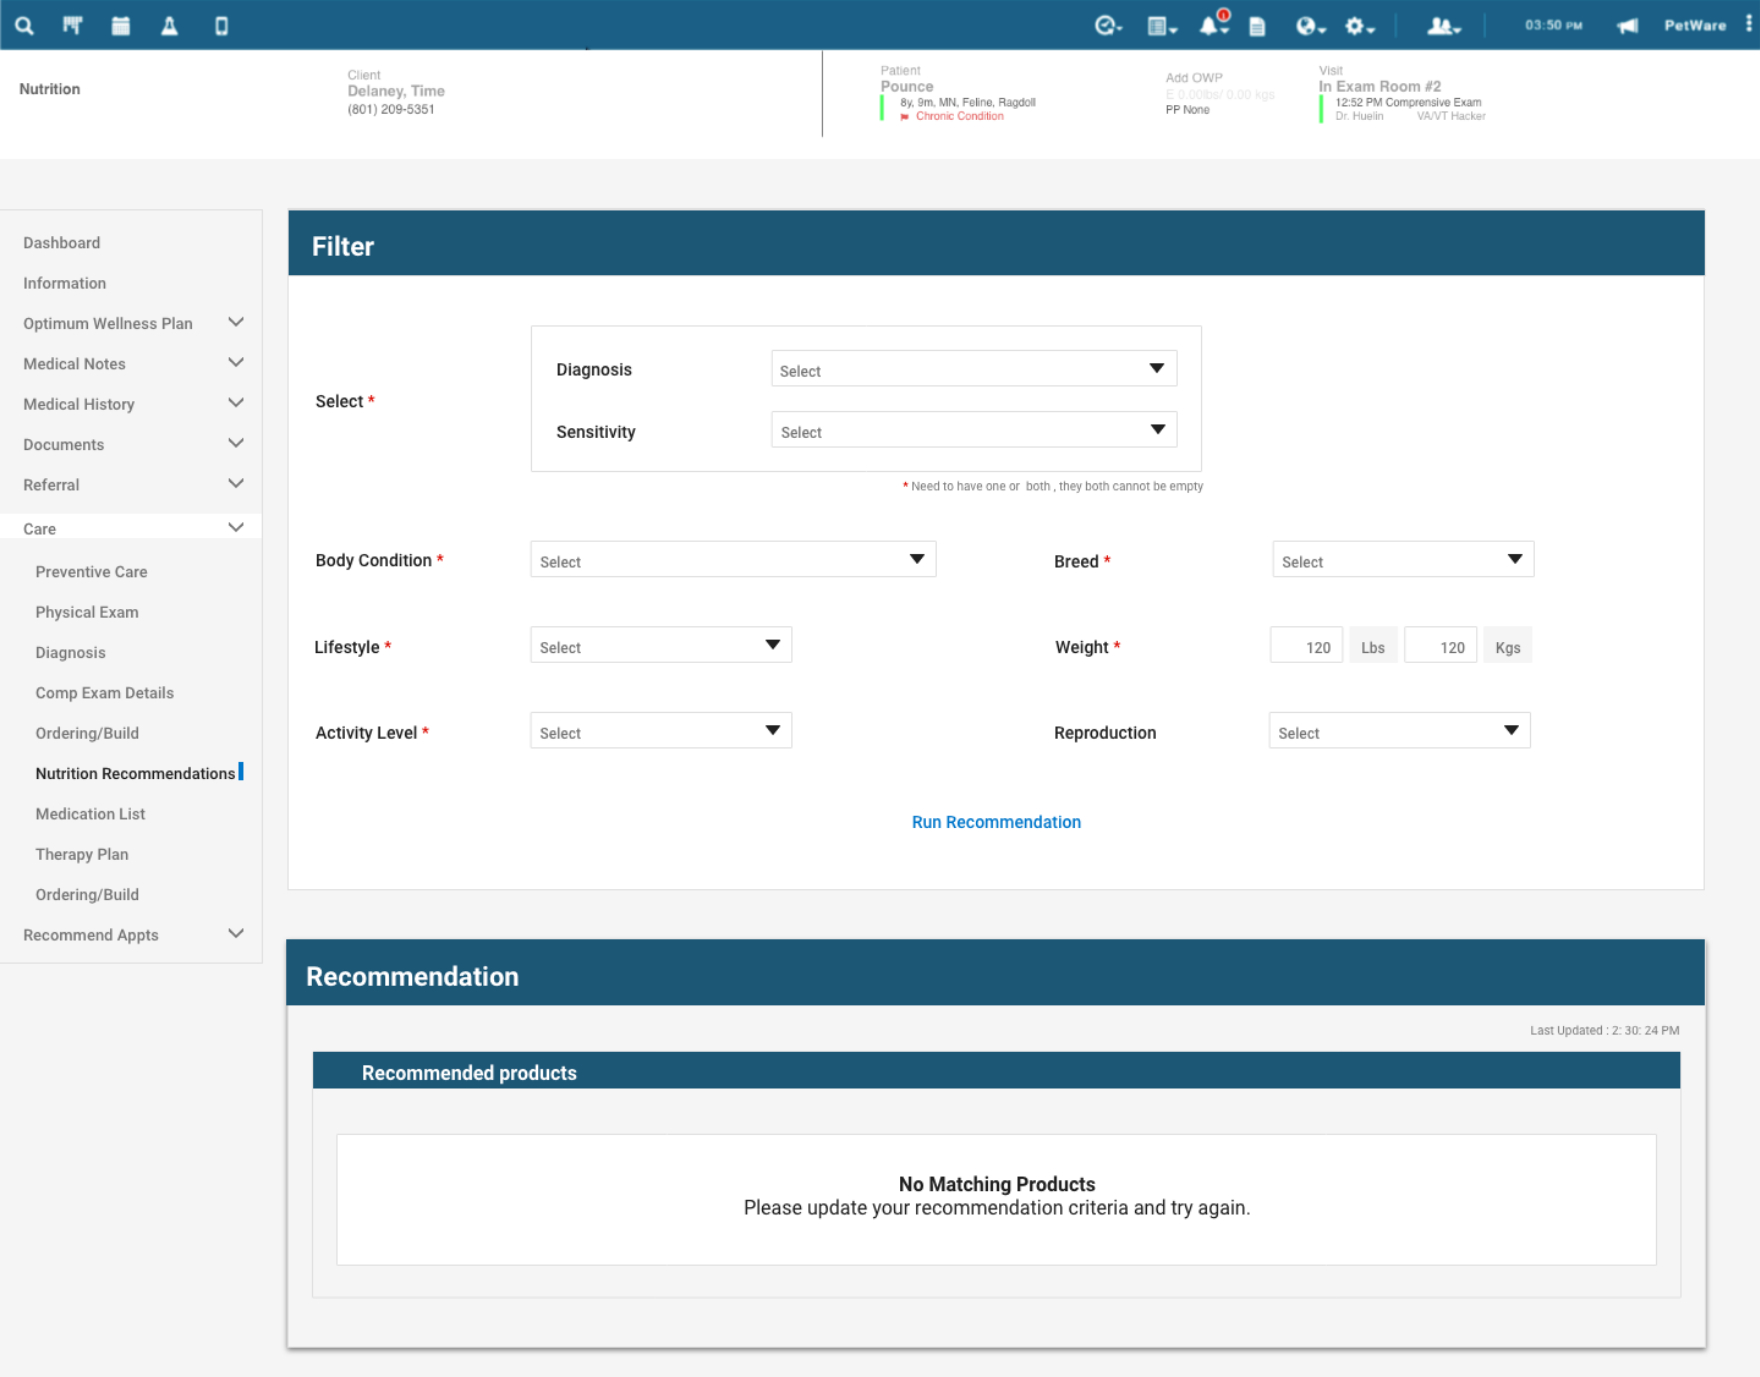Open the globe menu icon
The height and width of the screenshot is (1377, 1760).
1310,26
